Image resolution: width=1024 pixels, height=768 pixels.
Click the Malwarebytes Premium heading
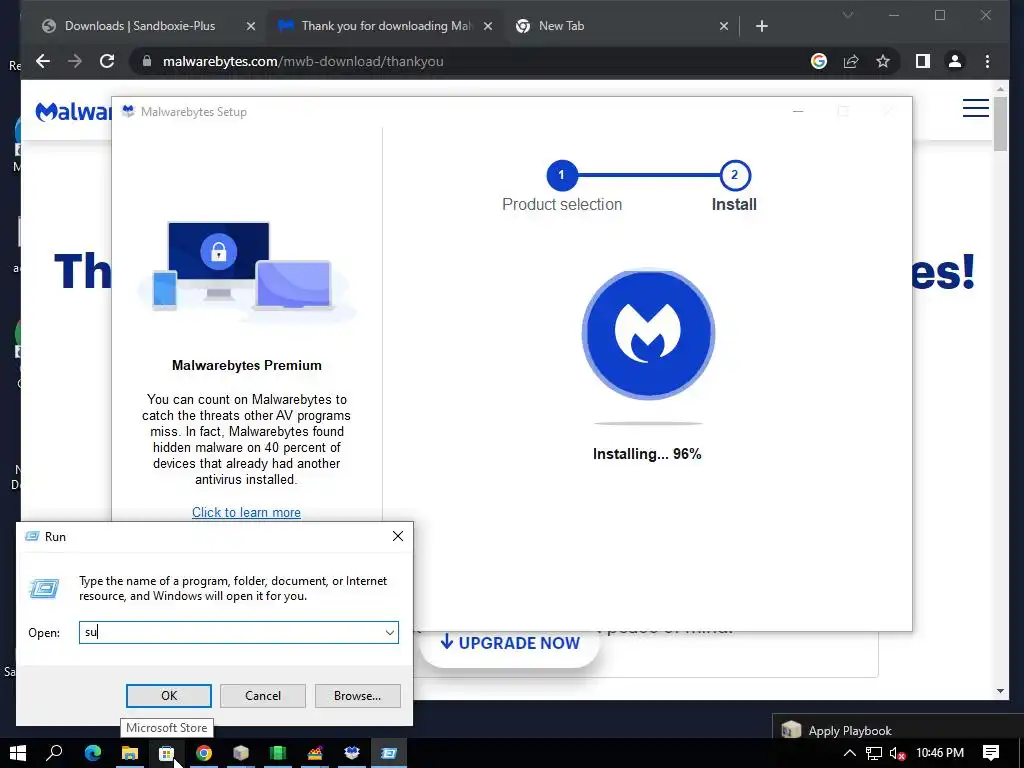point(247,365)
